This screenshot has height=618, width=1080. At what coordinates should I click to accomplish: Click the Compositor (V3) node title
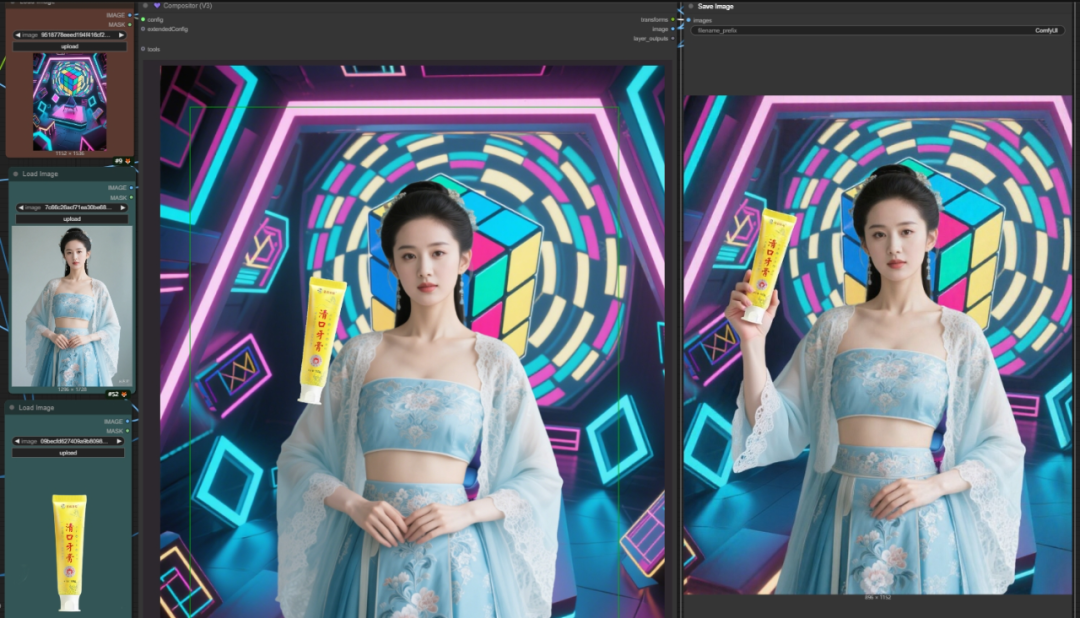(x=187, y=6)
